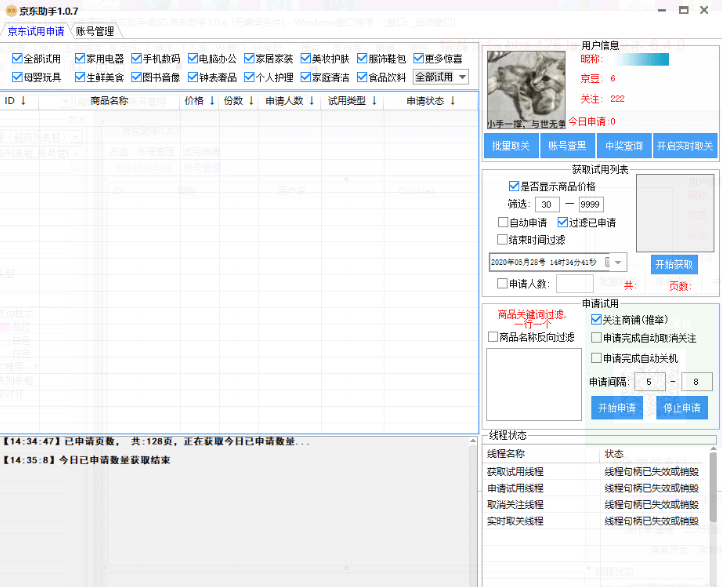The height and width of the screenshot is (587, 722).
Task: Click the 停止申请 button
Action: point(682,407)
